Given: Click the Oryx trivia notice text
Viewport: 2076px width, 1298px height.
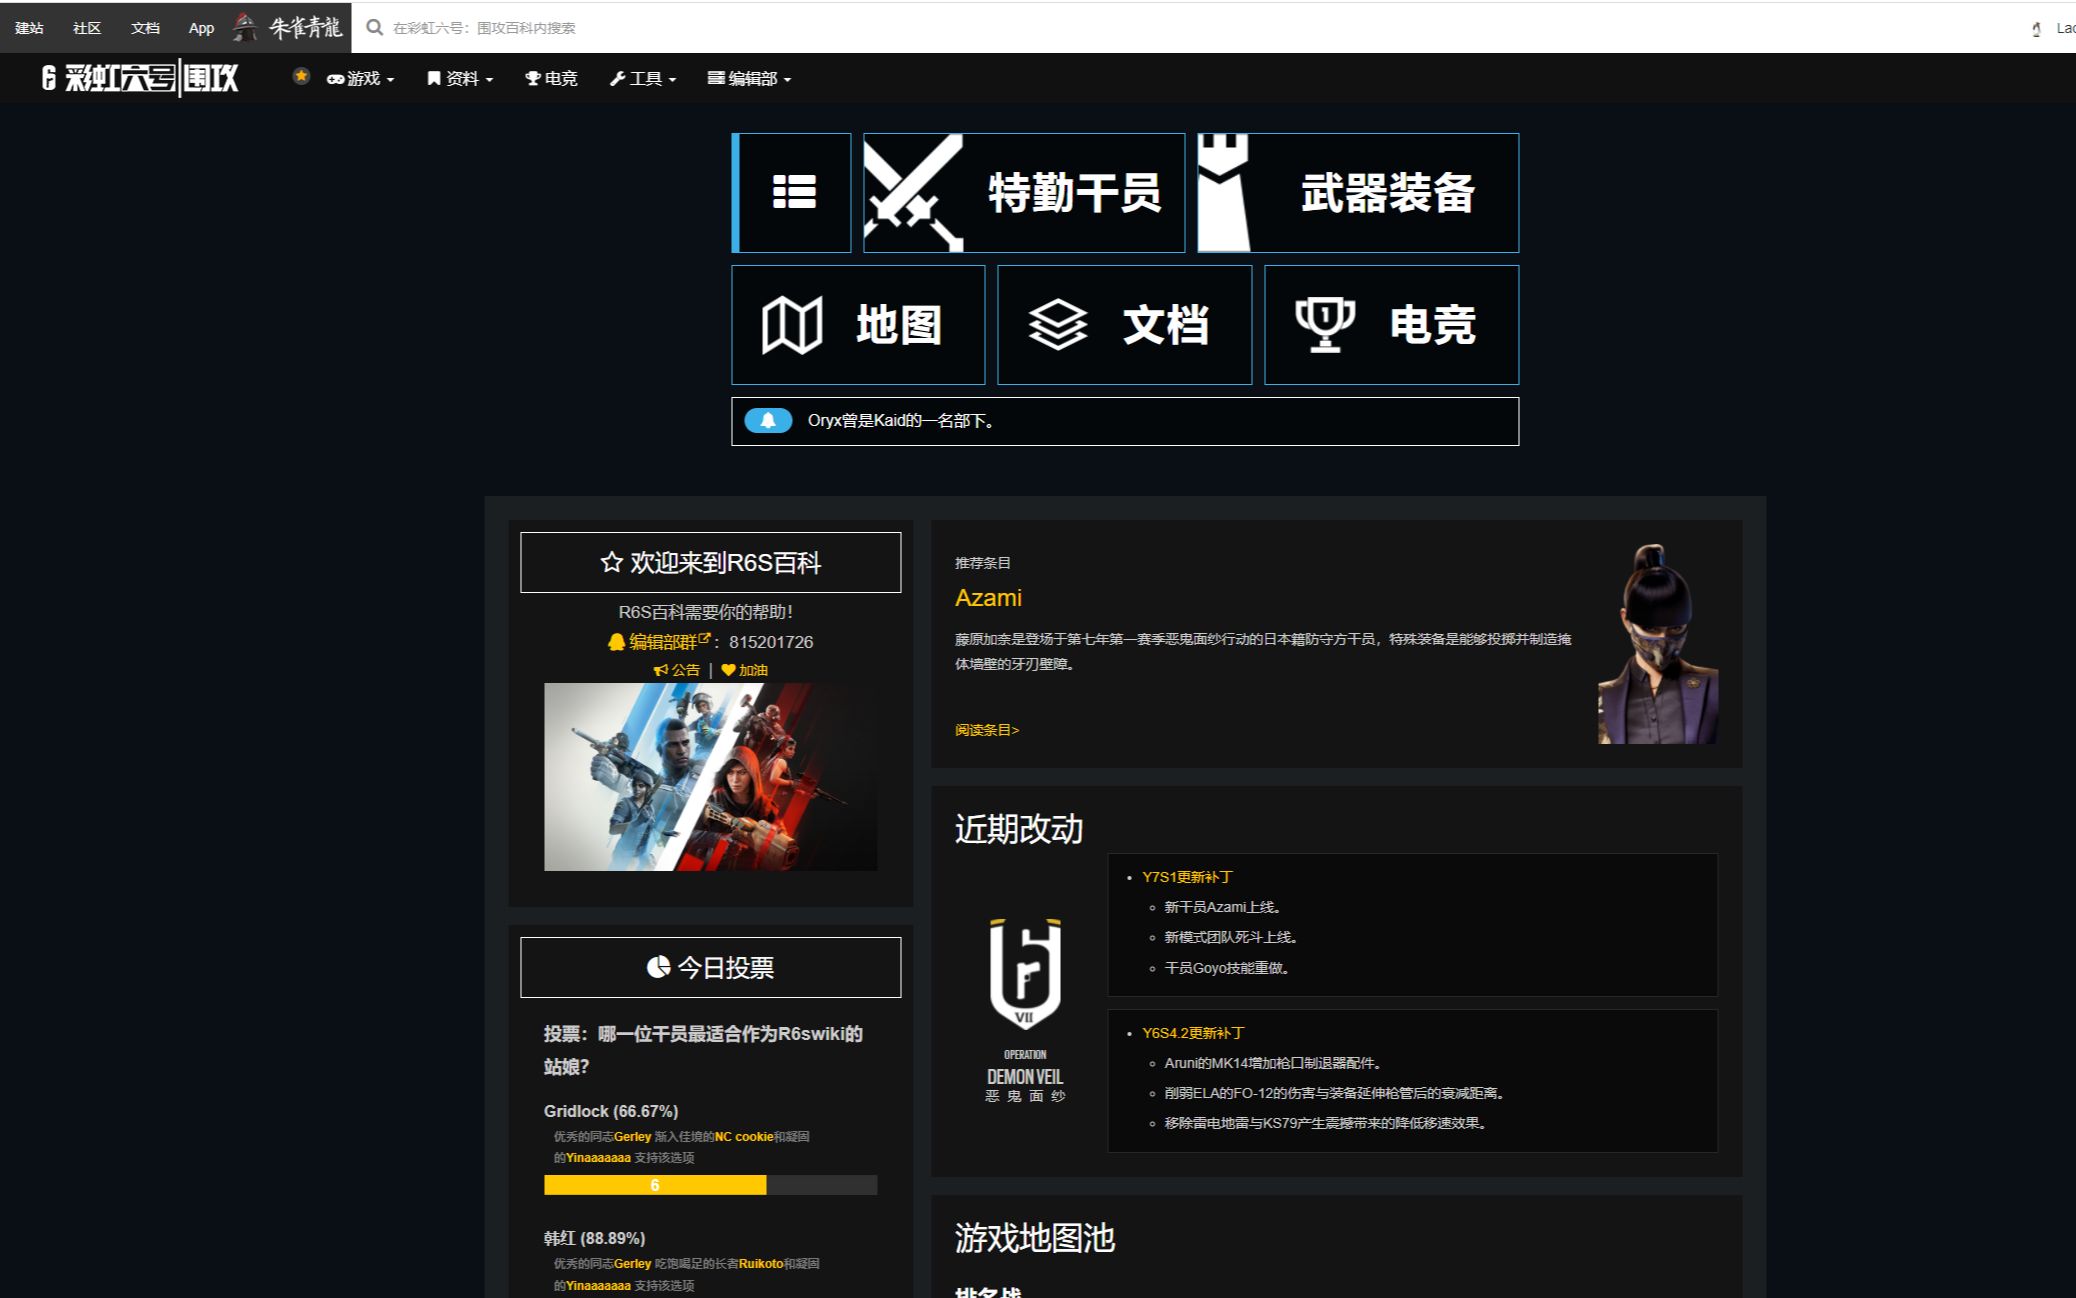Looking at the screenshot, I should [903, 421].
